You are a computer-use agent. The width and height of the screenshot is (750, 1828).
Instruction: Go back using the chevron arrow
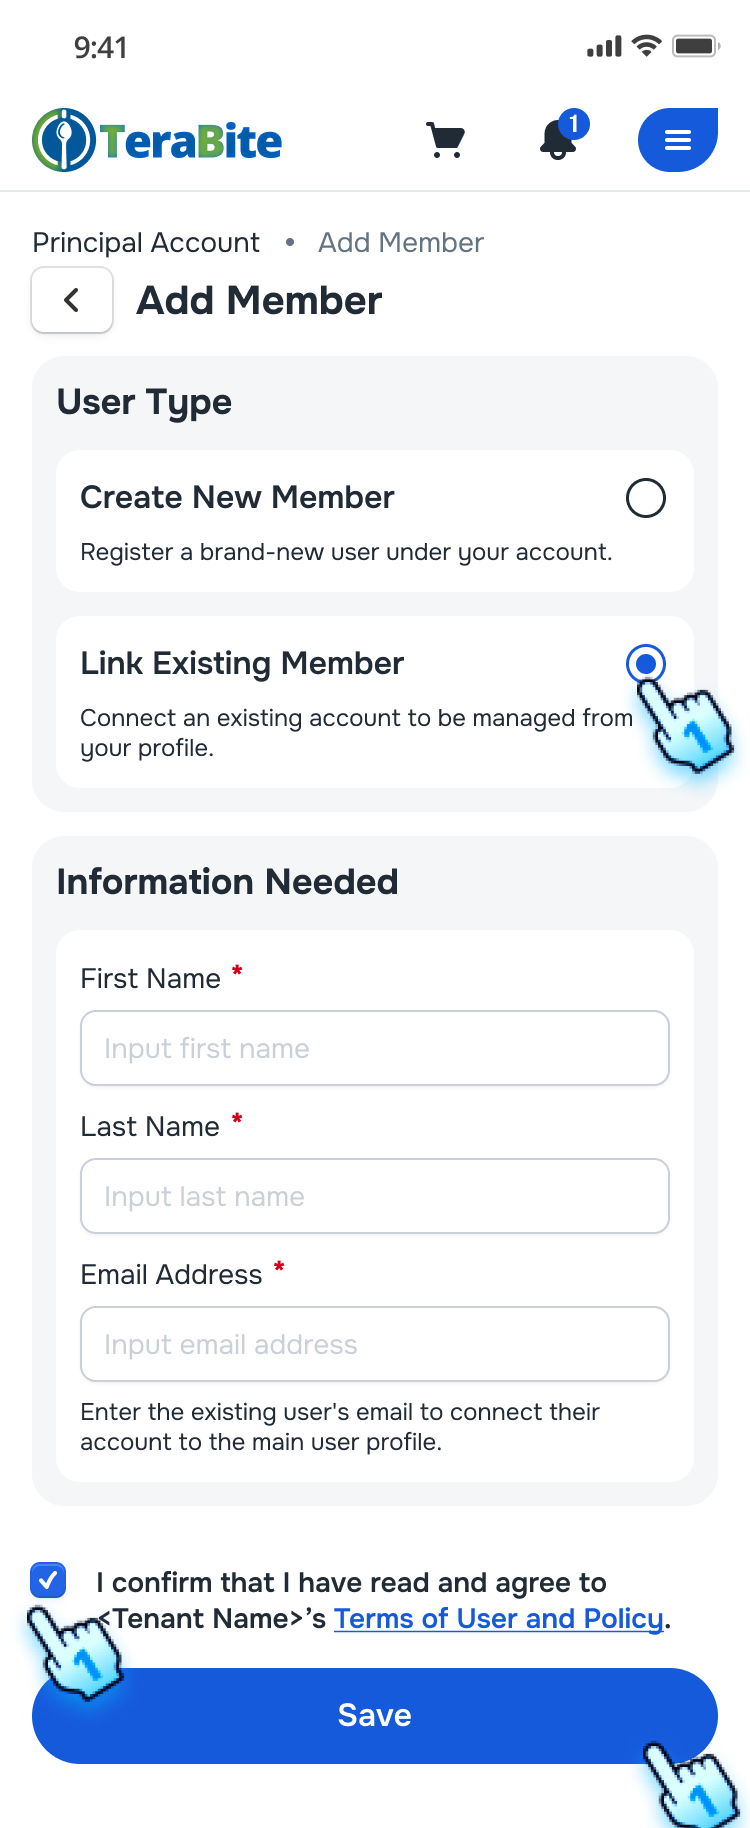(71, 299)
